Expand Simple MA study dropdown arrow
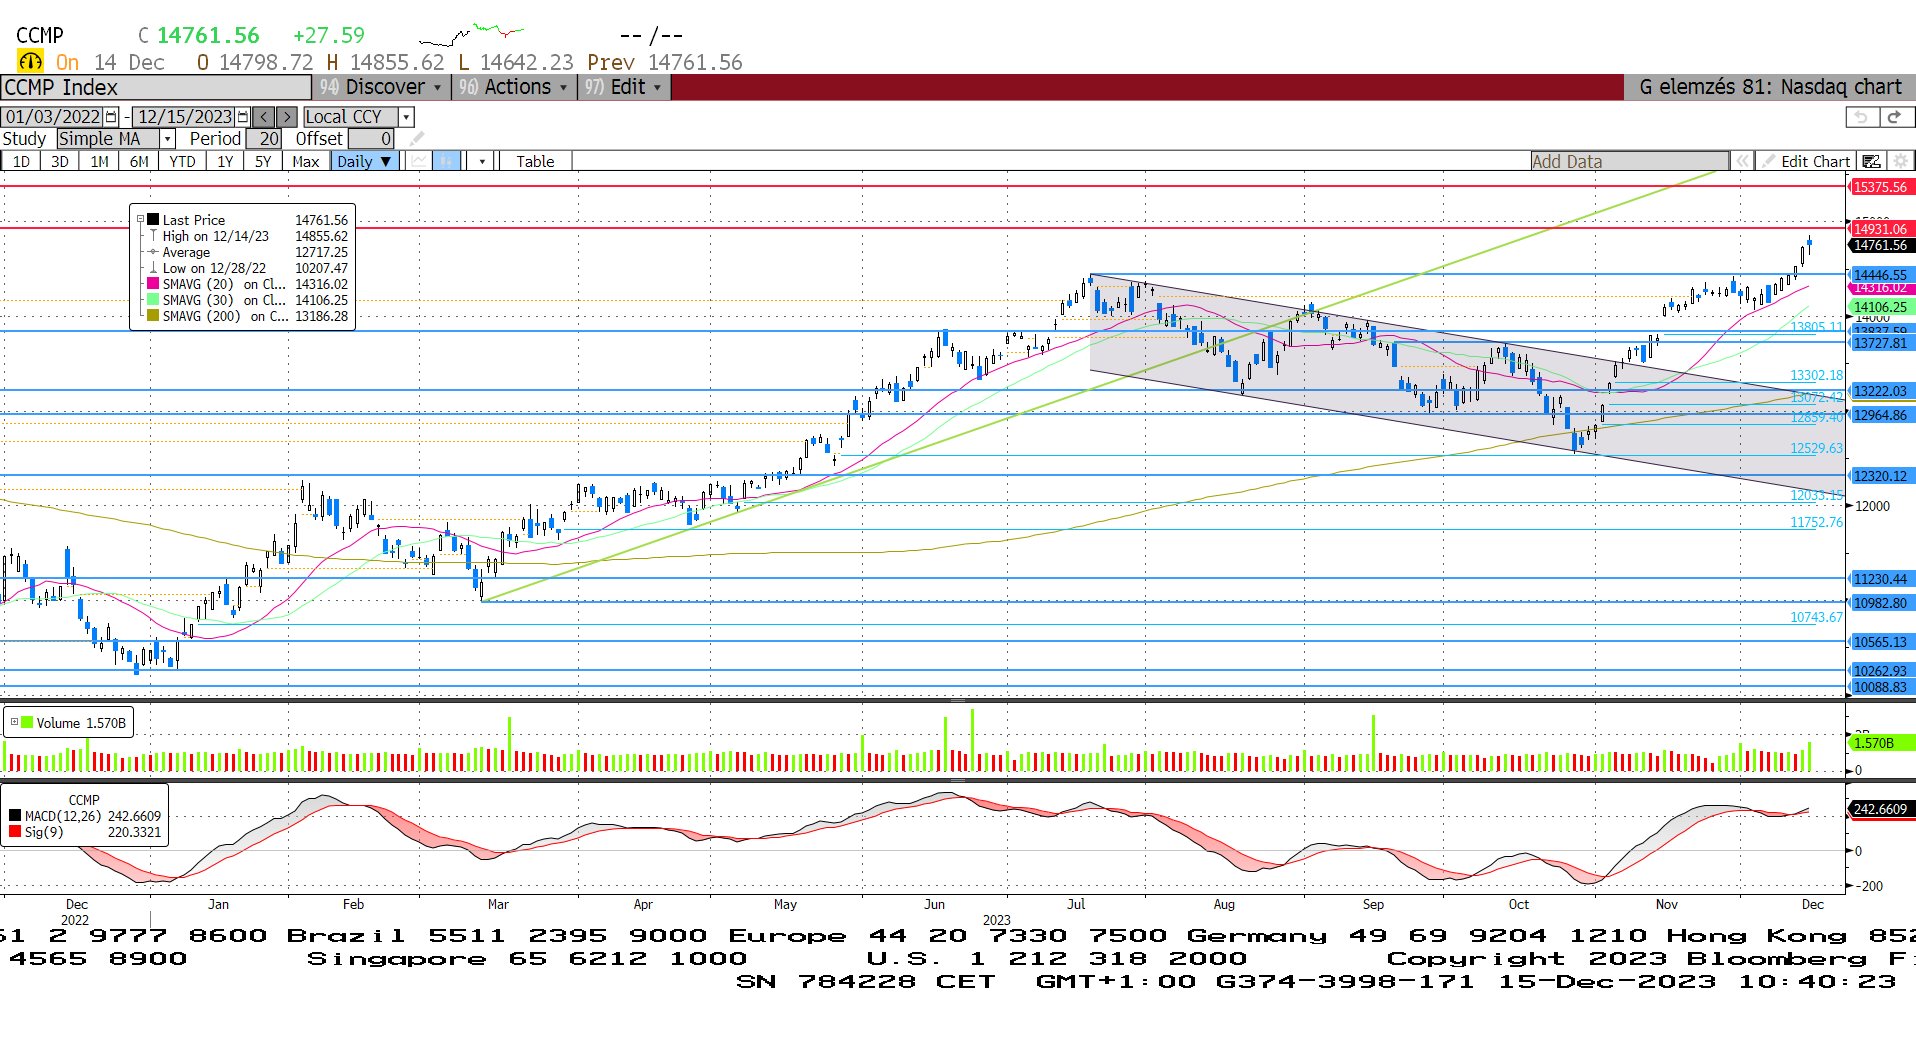The width and height of the screenshot is (1916, 1037). [x=168, y=139]
